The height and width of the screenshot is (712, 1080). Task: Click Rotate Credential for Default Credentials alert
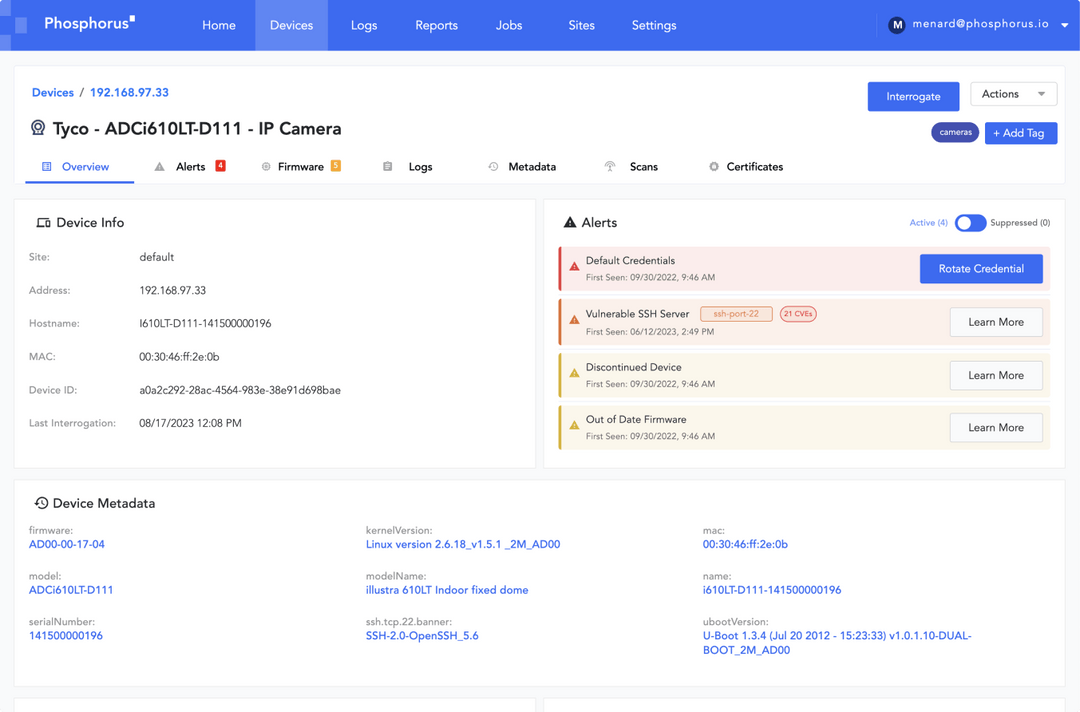981,268
